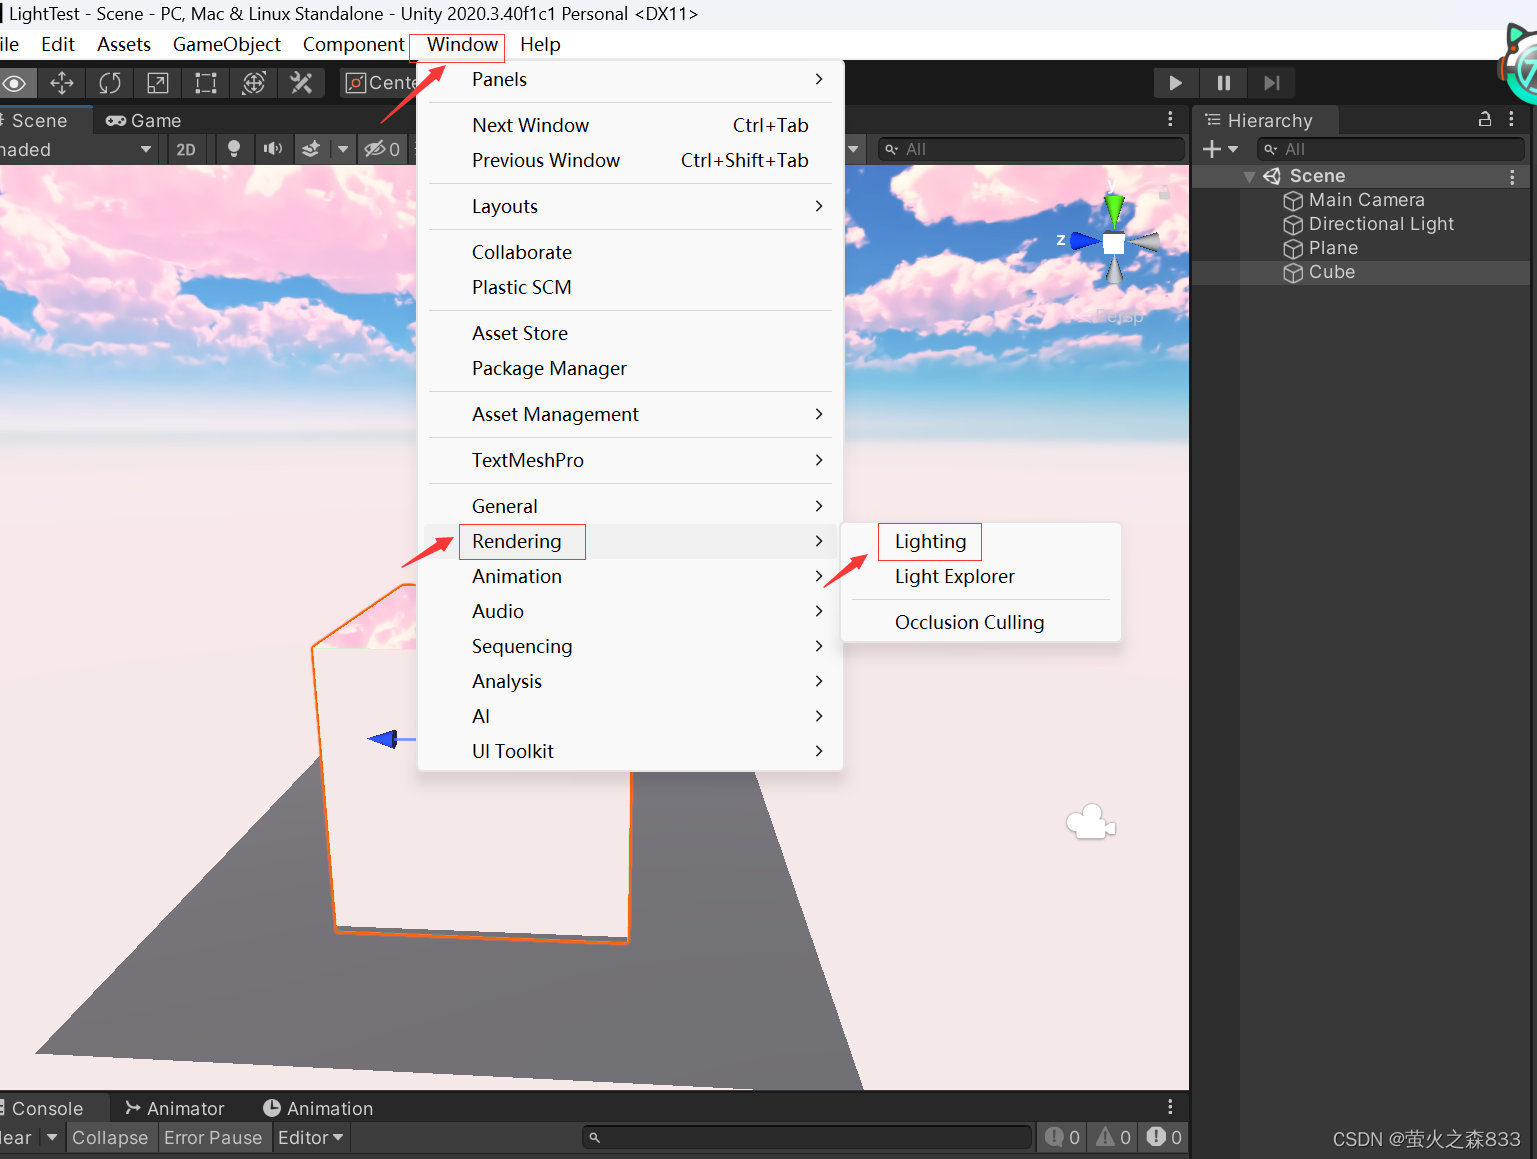
Task: Click the Pause button
Action: [1223, 83]
